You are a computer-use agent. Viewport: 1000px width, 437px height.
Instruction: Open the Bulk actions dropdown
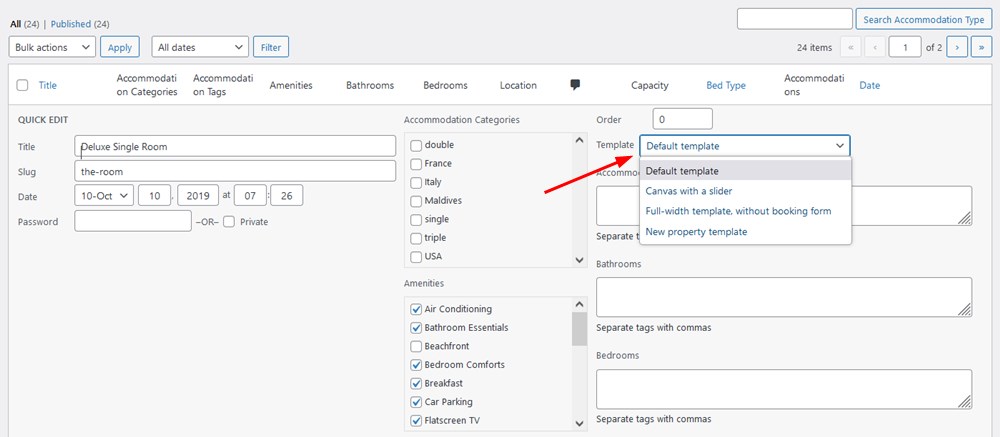tap(52, 47)
